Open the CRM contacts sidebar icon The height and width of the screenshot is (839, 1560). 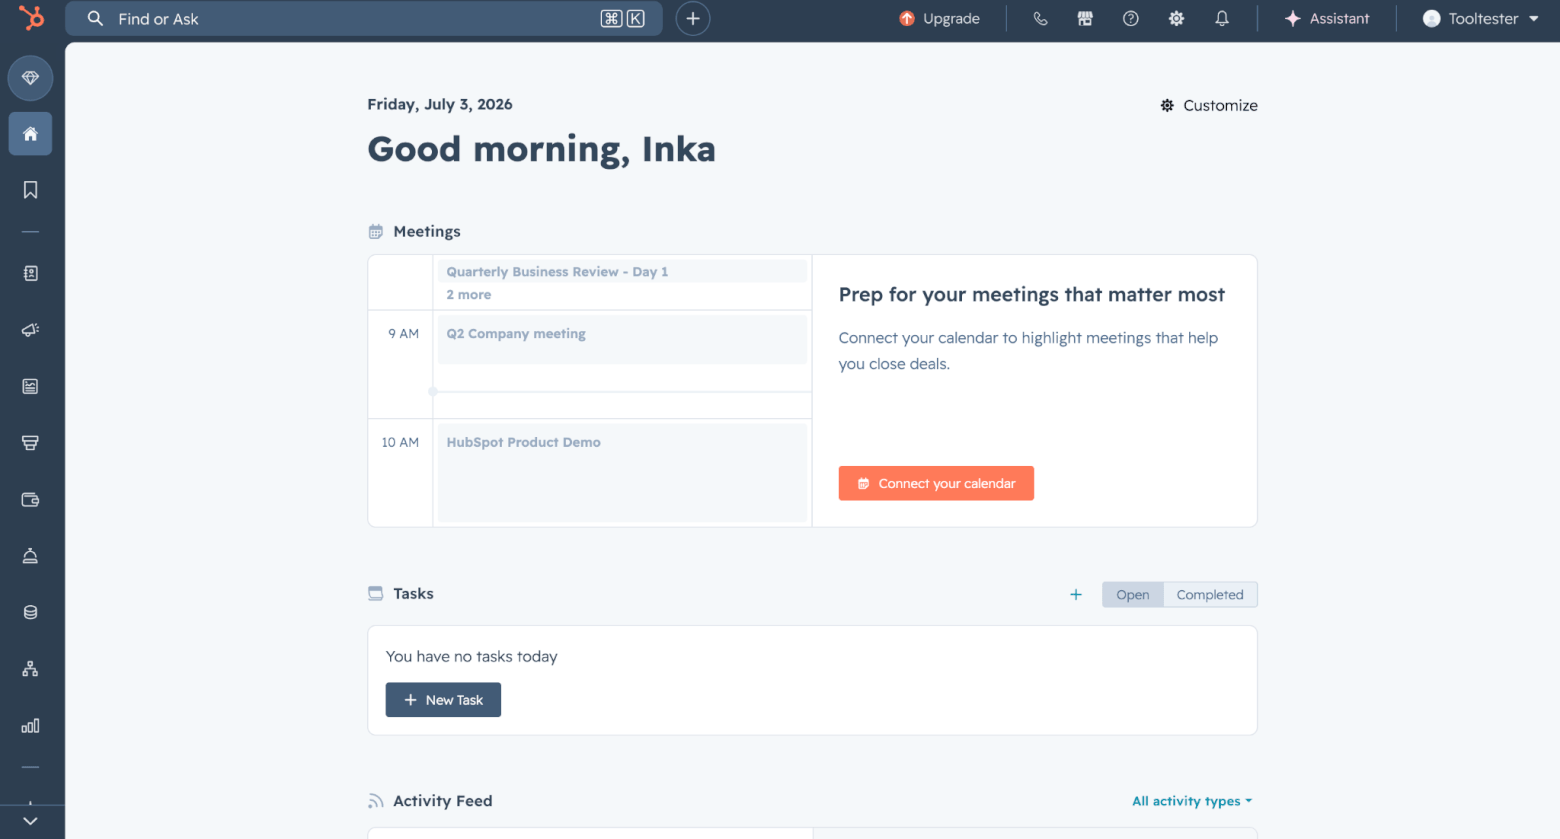(x=30, y=273)
